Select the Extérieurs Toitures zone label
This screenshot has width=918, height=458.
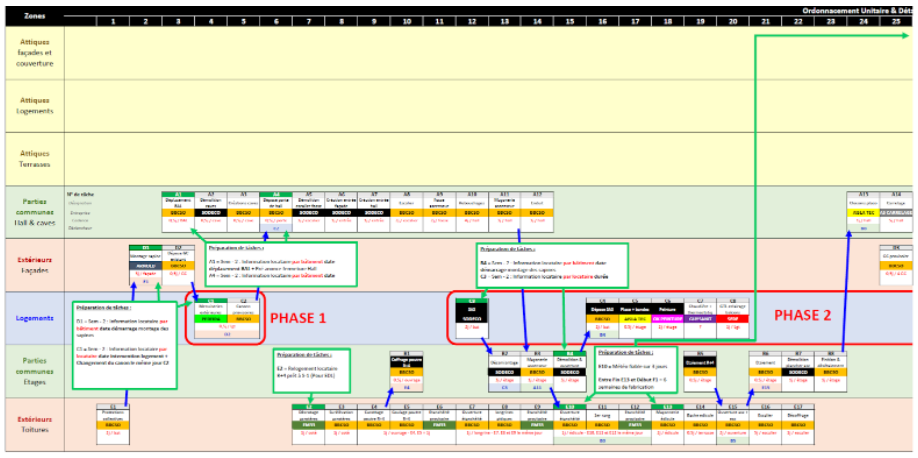(33, 423)
